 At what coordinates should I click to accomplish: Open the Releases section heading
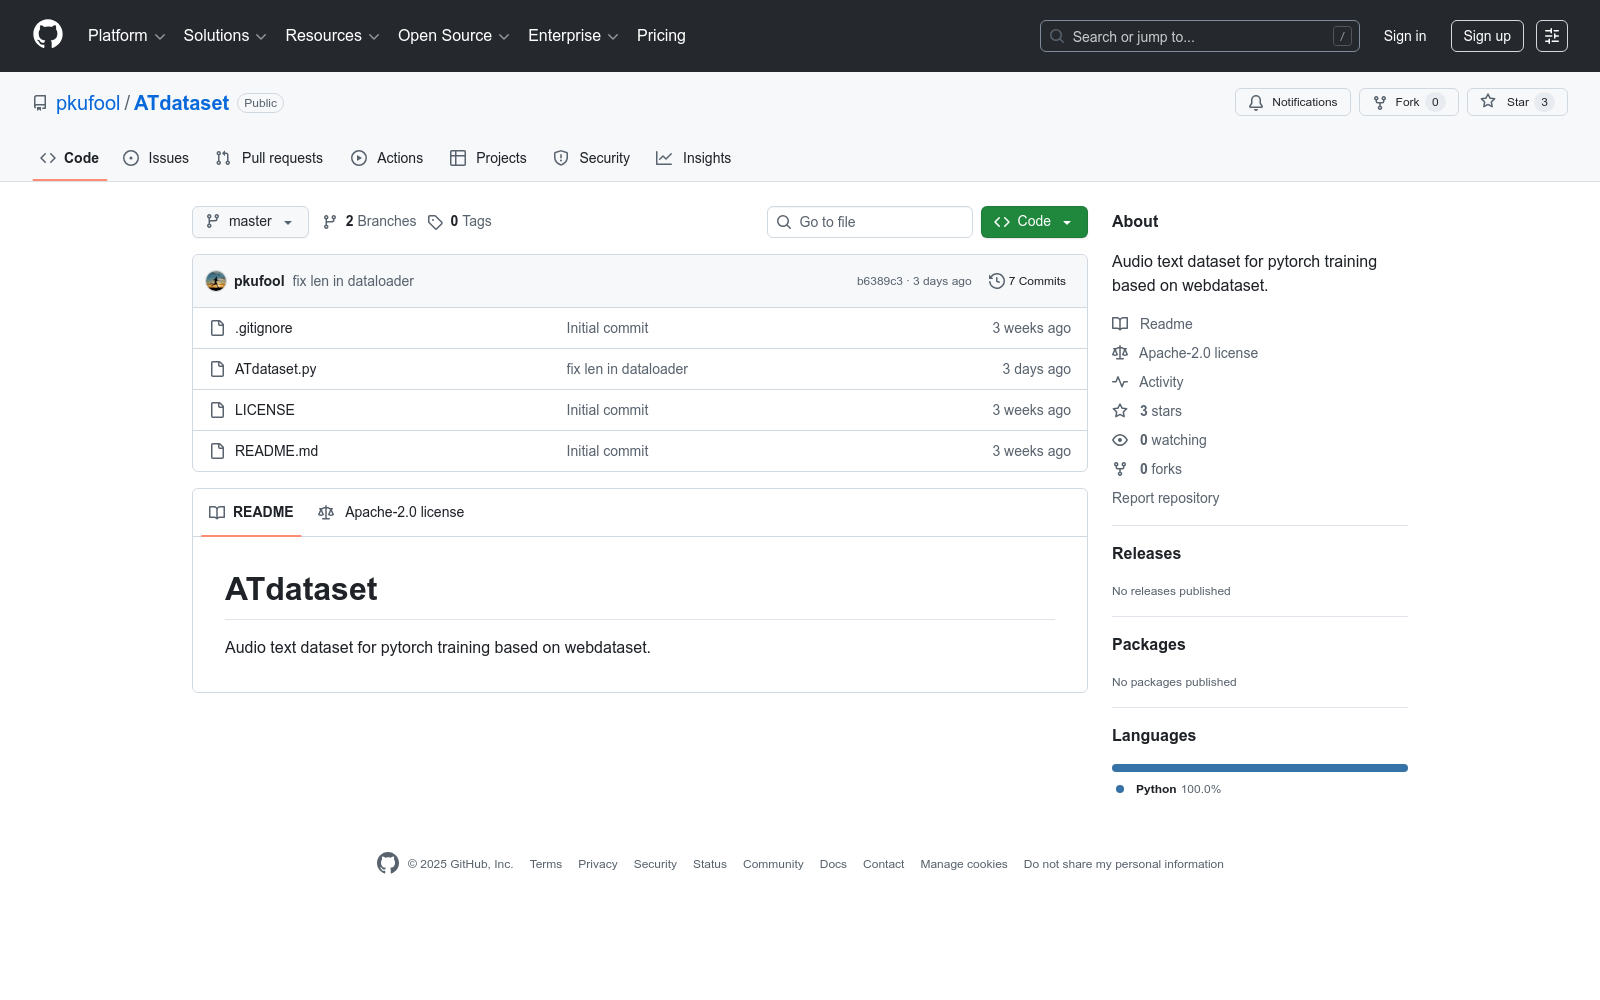click(1146, 554)
